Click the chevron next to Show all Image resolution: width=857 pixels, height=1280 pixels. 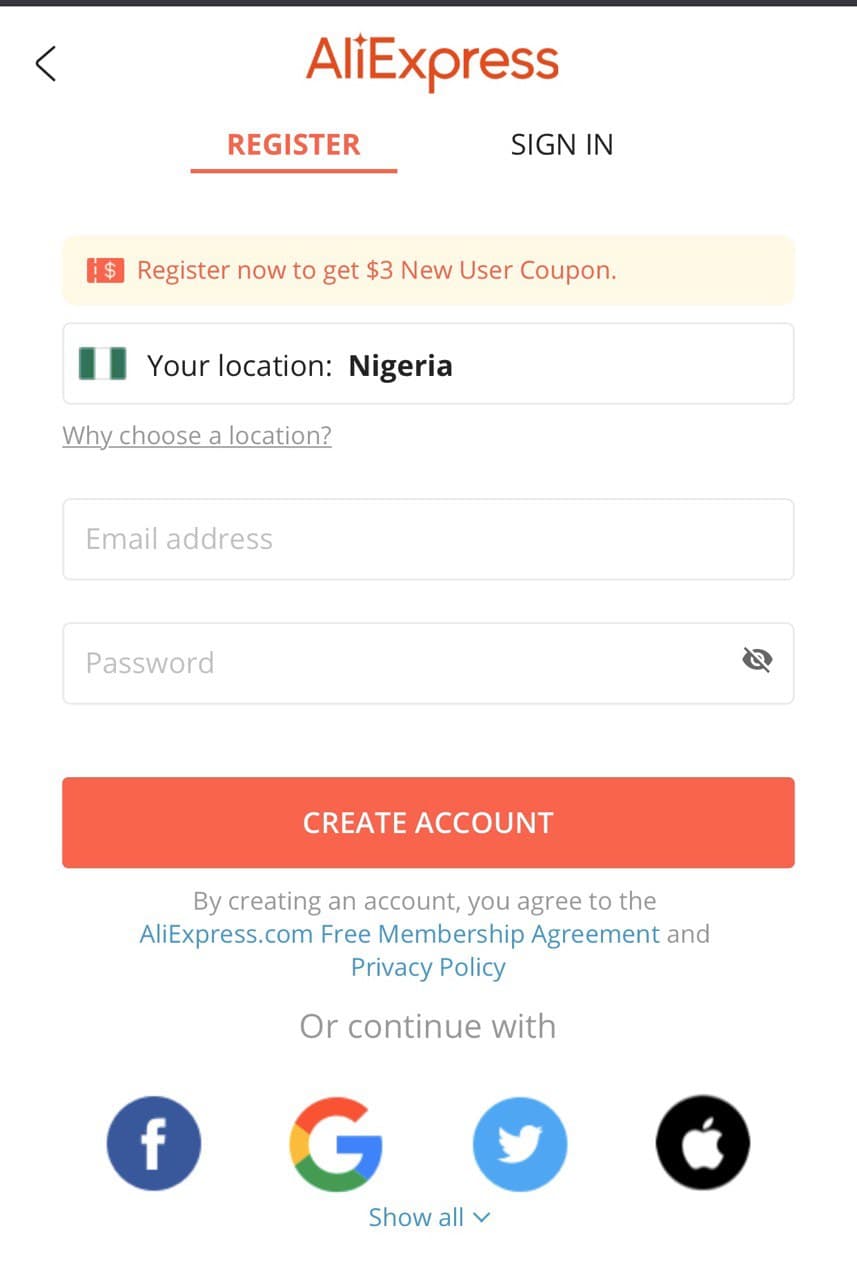481,1217
